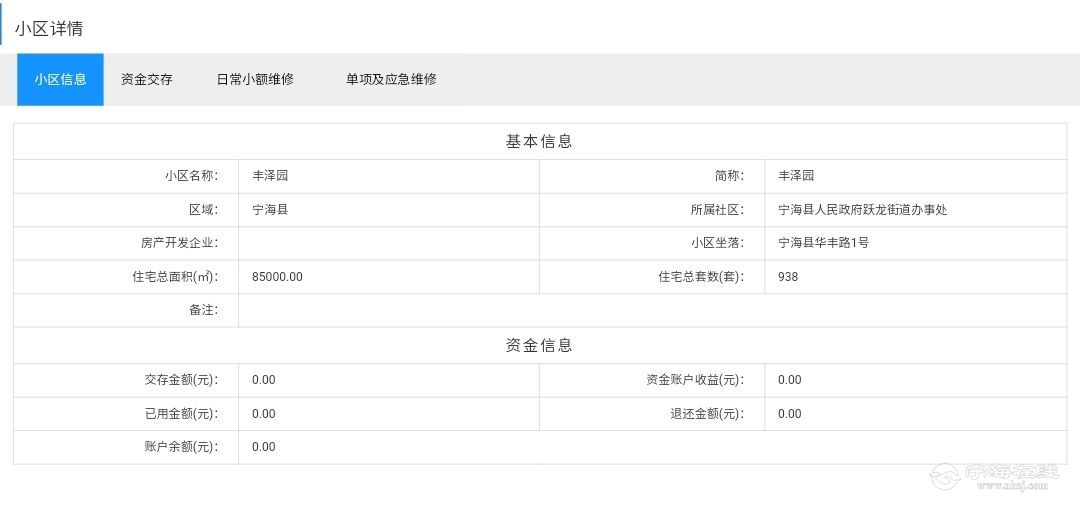Click the 小区名称 value 丰泽园

click(x=270, y=176)
